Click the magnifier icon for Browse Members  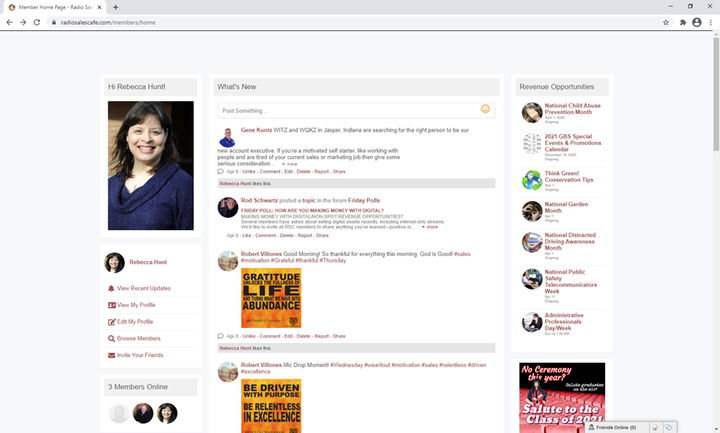tap(112, 338)
